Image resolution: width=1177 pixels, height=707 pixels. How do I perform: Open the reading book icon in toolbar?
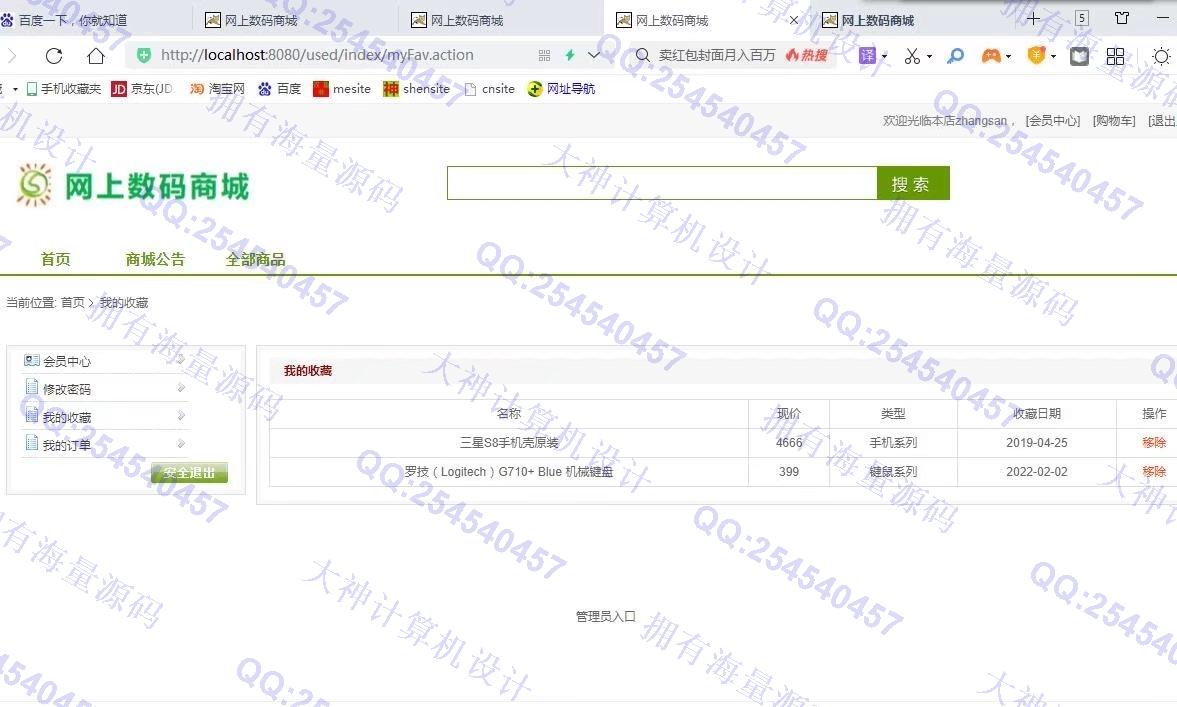(x=1079, y=56)
